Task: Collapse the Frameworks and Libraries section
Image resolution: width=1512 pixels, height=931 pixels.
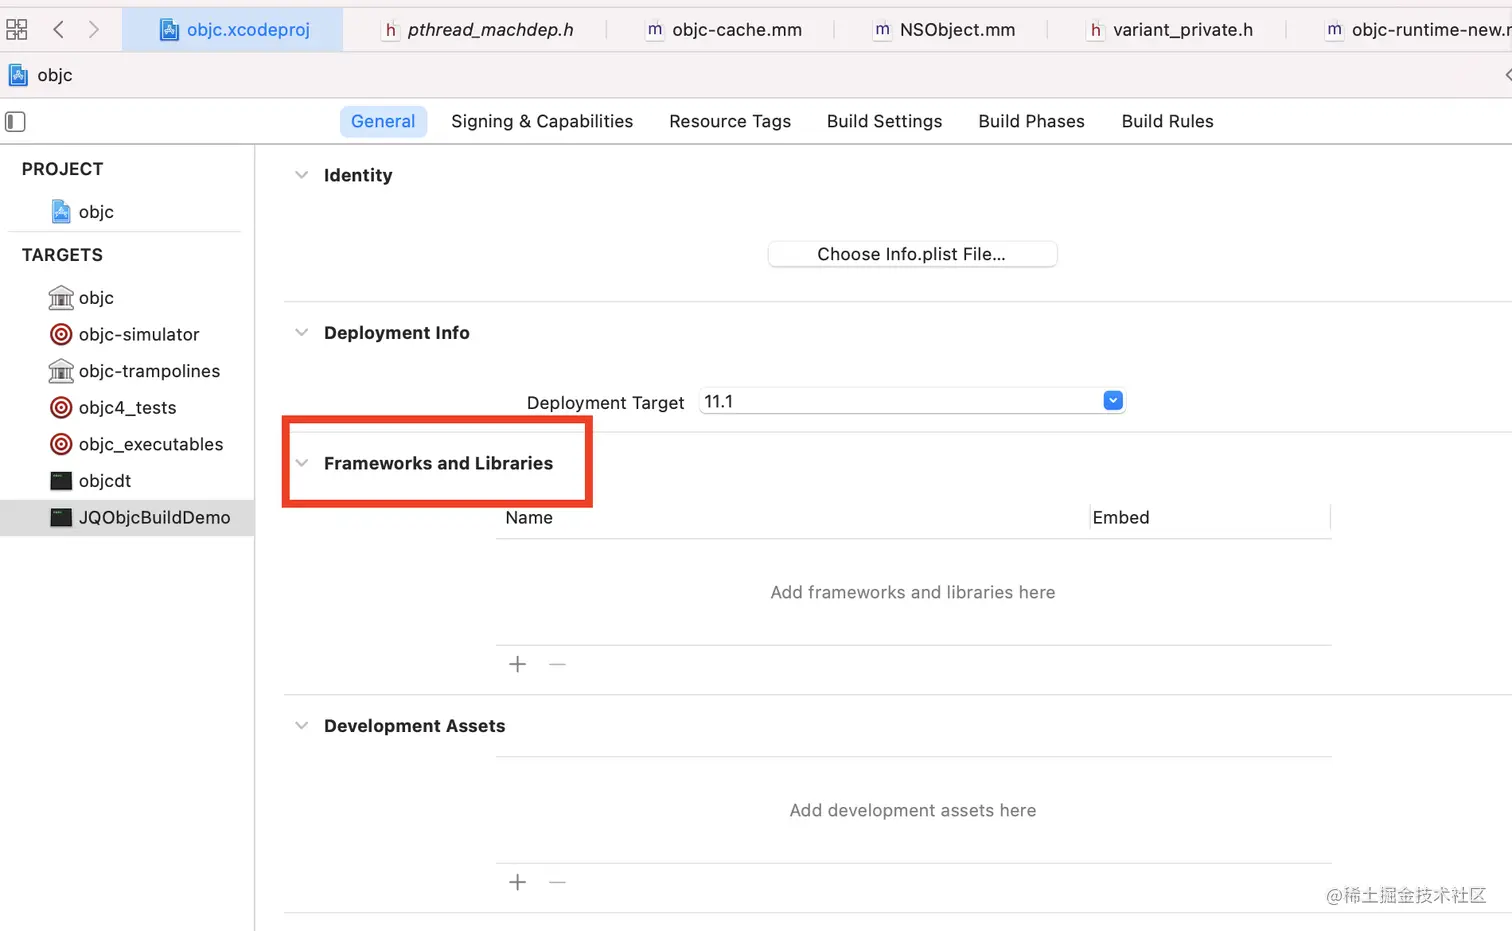Action: tap(301, 463)
